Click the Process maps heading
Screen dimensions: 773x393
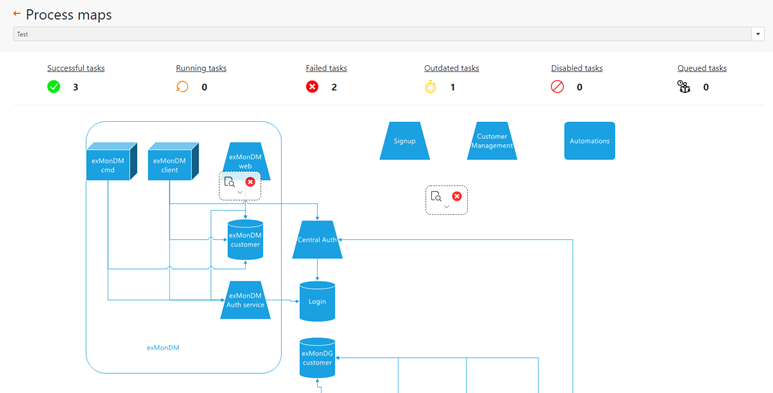pos(69,15)
